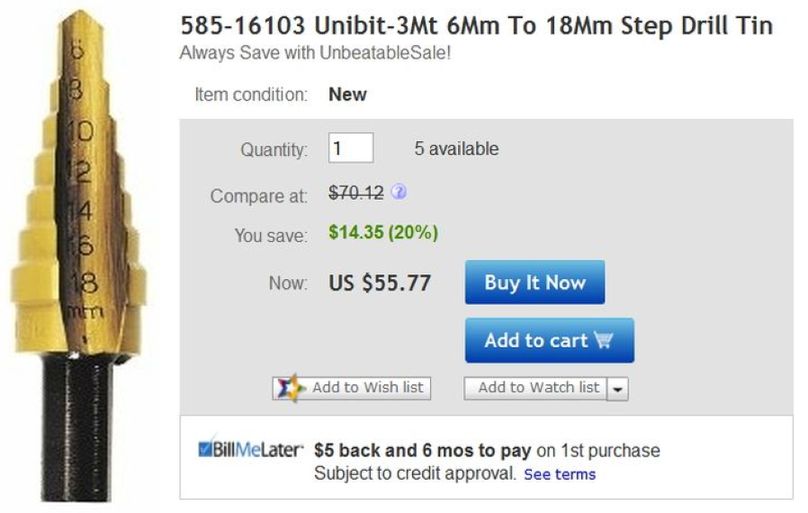The image size is (808, 513).
Task: Click the Always Save with UnbeatableSale tagline
Action: click(315, 51)
